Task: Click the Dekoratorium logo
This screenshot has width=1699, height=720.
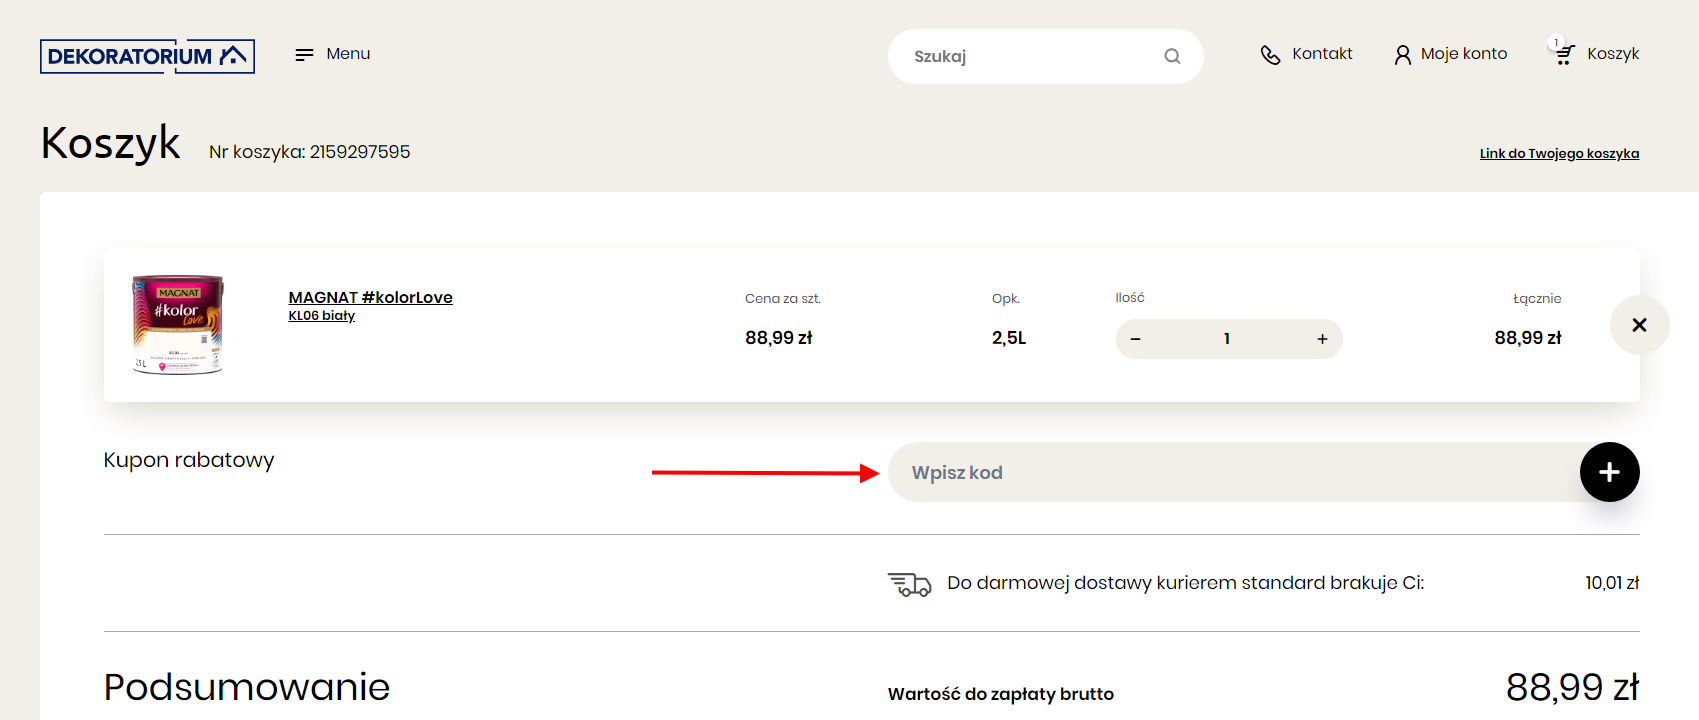Action: click(147, 56)
